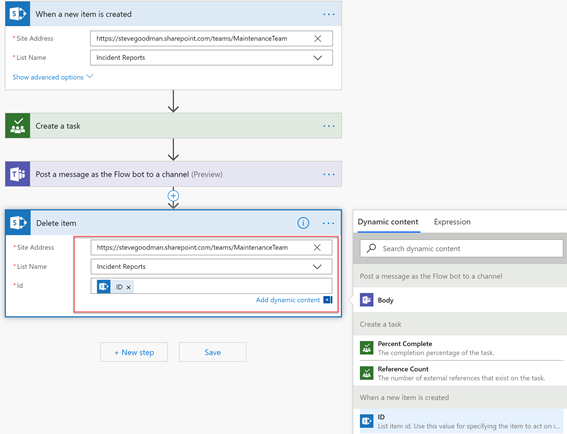Screen dimensions: 567x434
Task: Select ID from 'When a new item is created'
Action: pyautogui.click(x=461, y=421)
